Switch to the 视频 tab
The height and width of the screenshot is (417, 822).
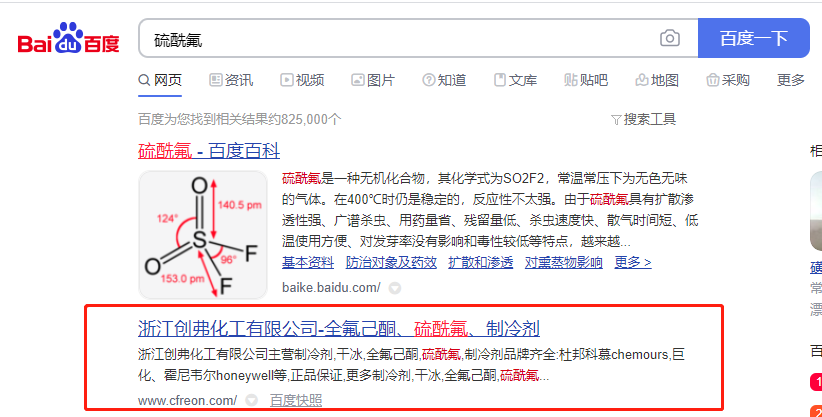pos(302,80)
